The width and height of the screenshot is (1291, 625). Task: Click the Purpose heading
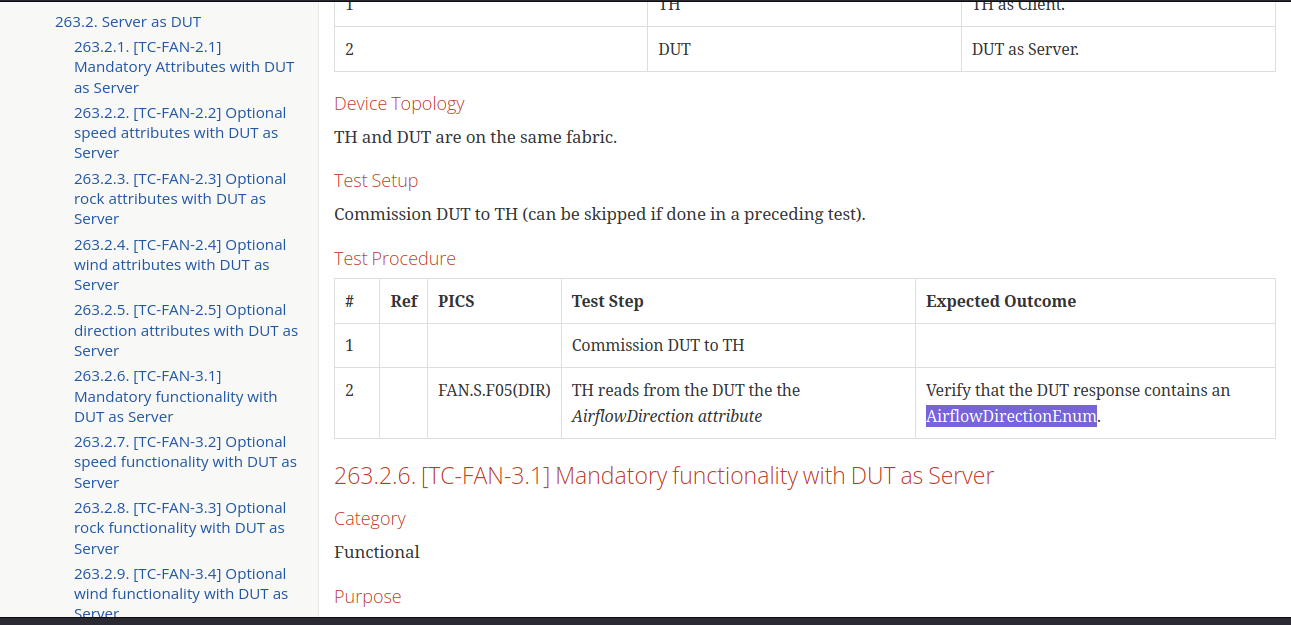pos(367,596)
